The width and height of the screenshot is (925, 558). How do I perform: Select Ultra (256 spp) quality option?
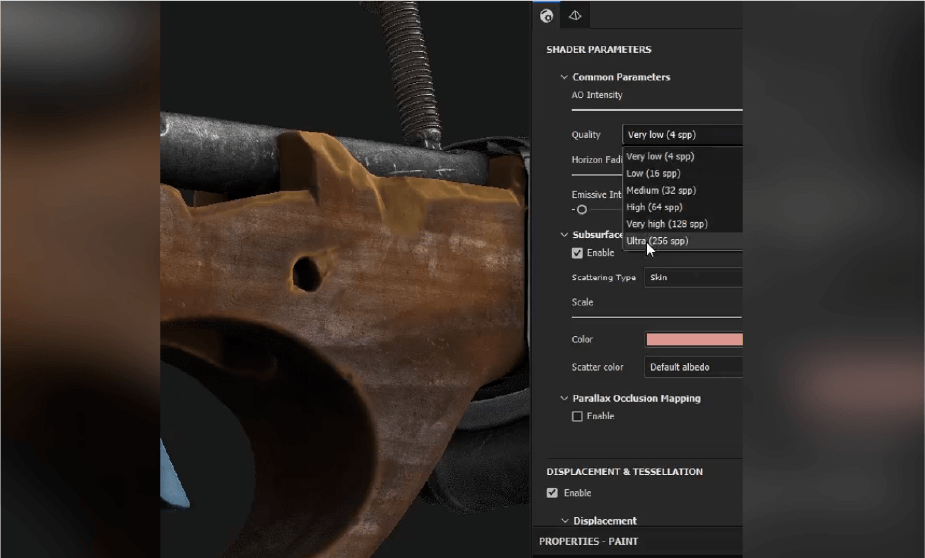(x=658, y=241)
